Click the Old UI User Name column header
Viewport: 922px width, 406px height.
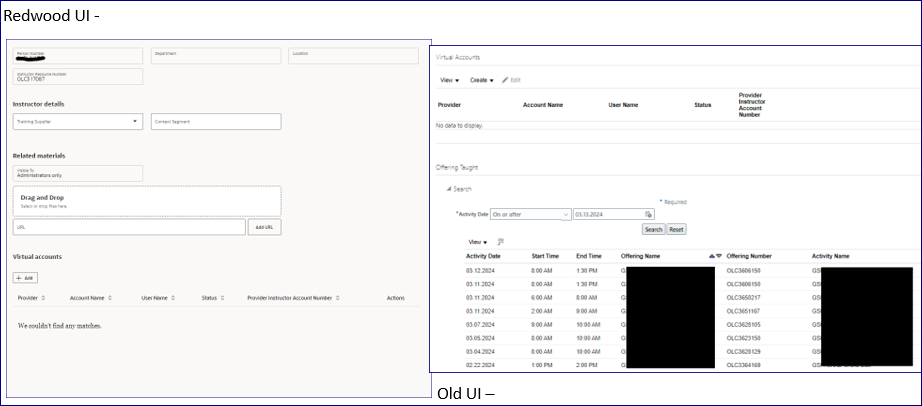623,105
